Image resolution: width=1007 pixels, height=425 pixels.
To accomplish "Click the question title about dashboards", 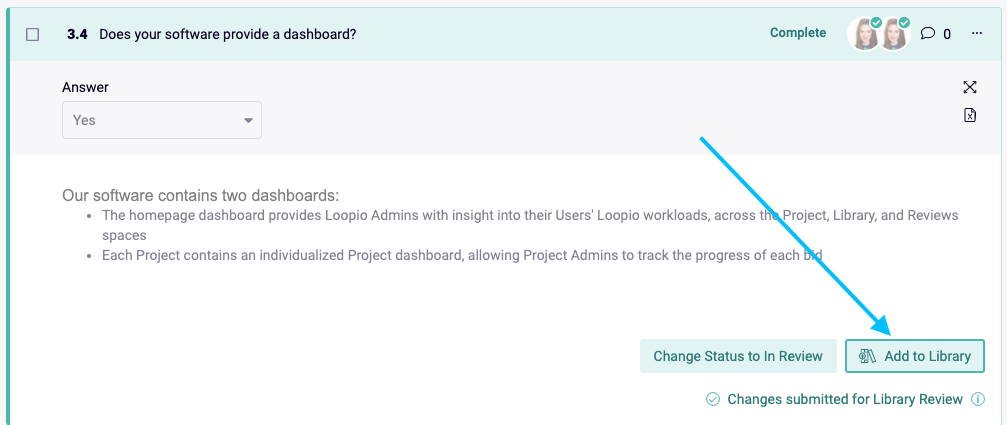I will [x=227, y=35].
